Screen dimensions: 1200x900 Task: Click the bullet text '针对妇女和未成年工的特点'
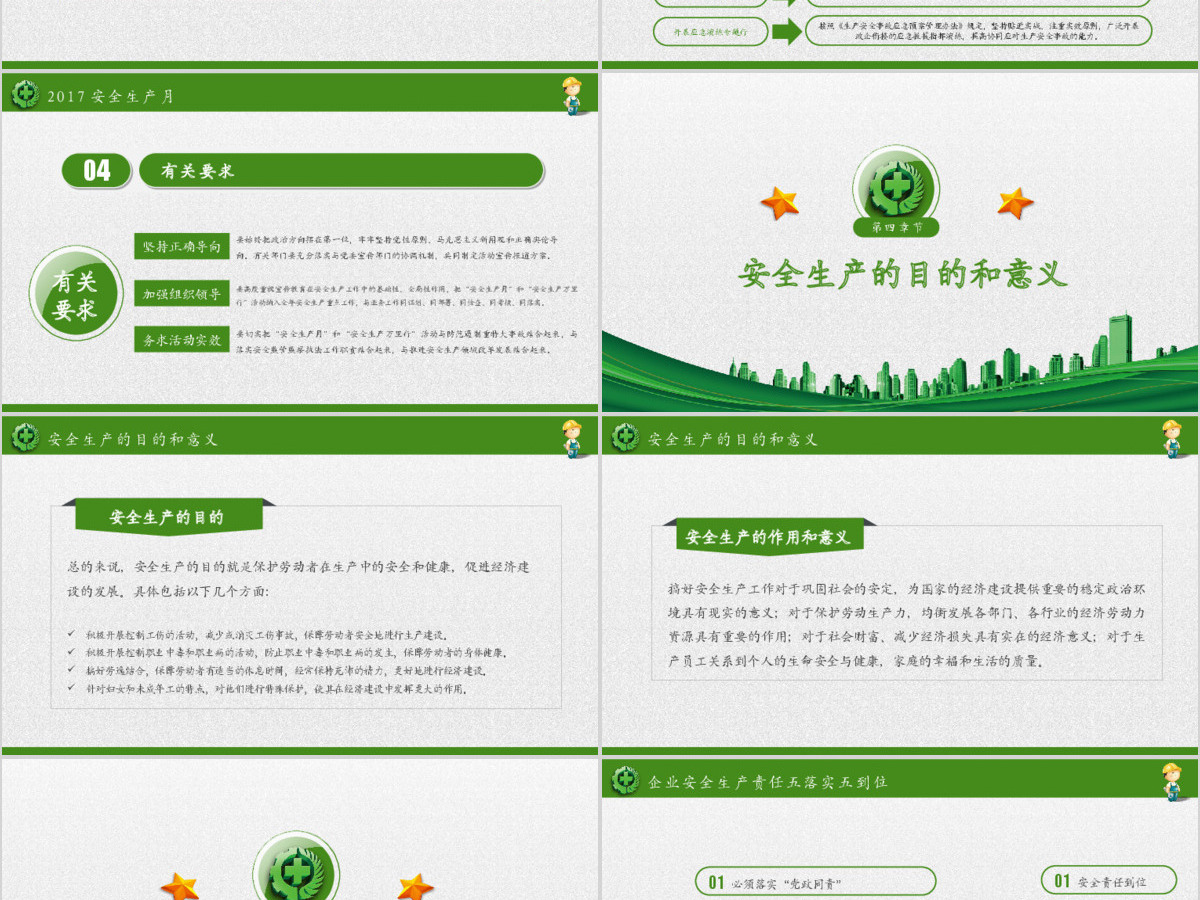pos(277,688)
